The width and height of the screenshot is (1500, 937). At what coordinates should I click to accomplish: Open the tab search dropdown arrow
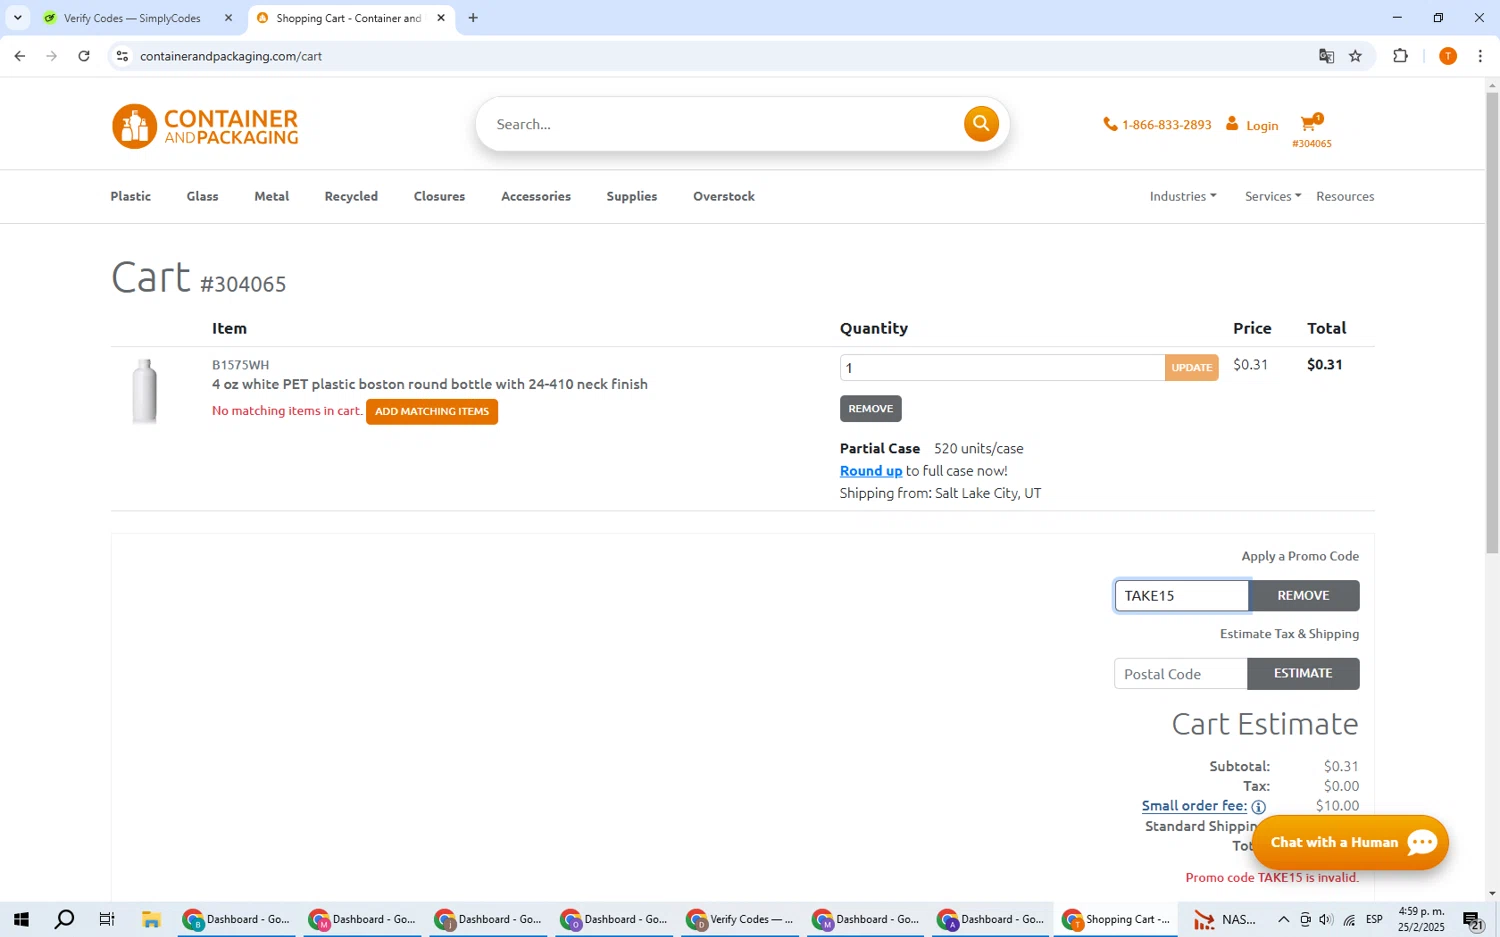17,18
